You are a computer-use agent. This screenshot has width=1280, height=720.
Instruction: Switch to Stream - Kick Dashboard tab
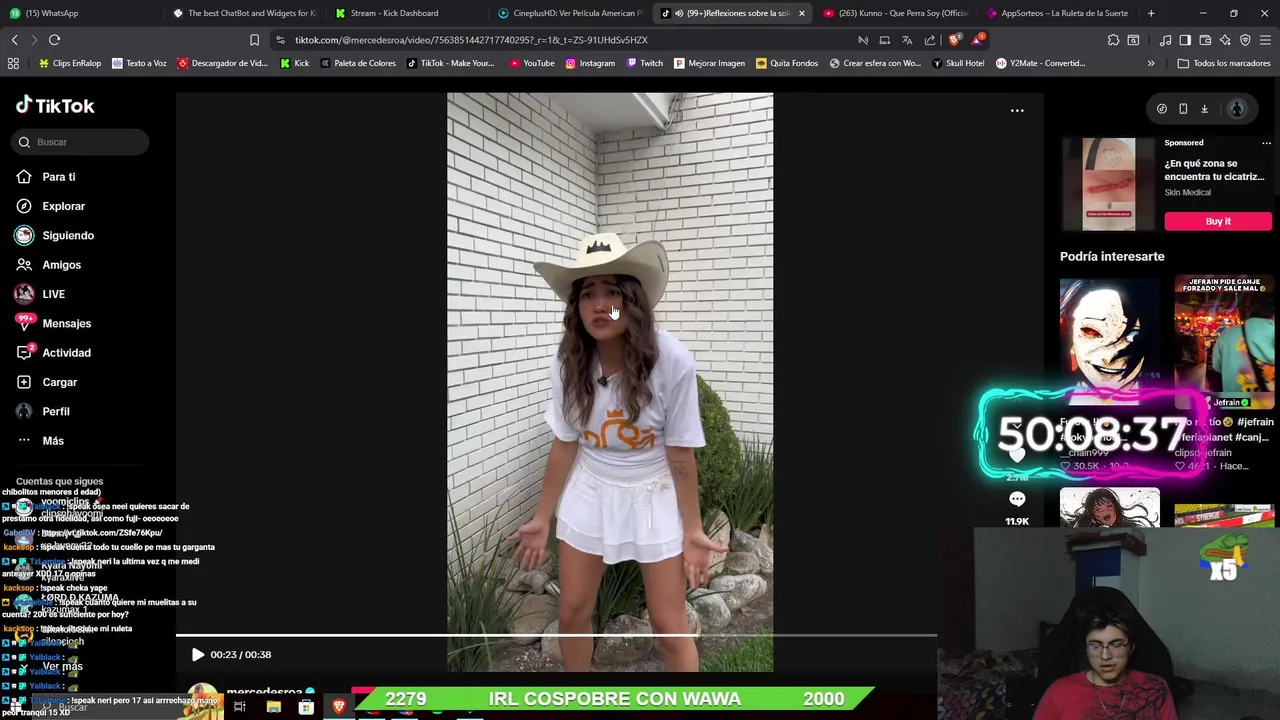click(x=407, y=13)
